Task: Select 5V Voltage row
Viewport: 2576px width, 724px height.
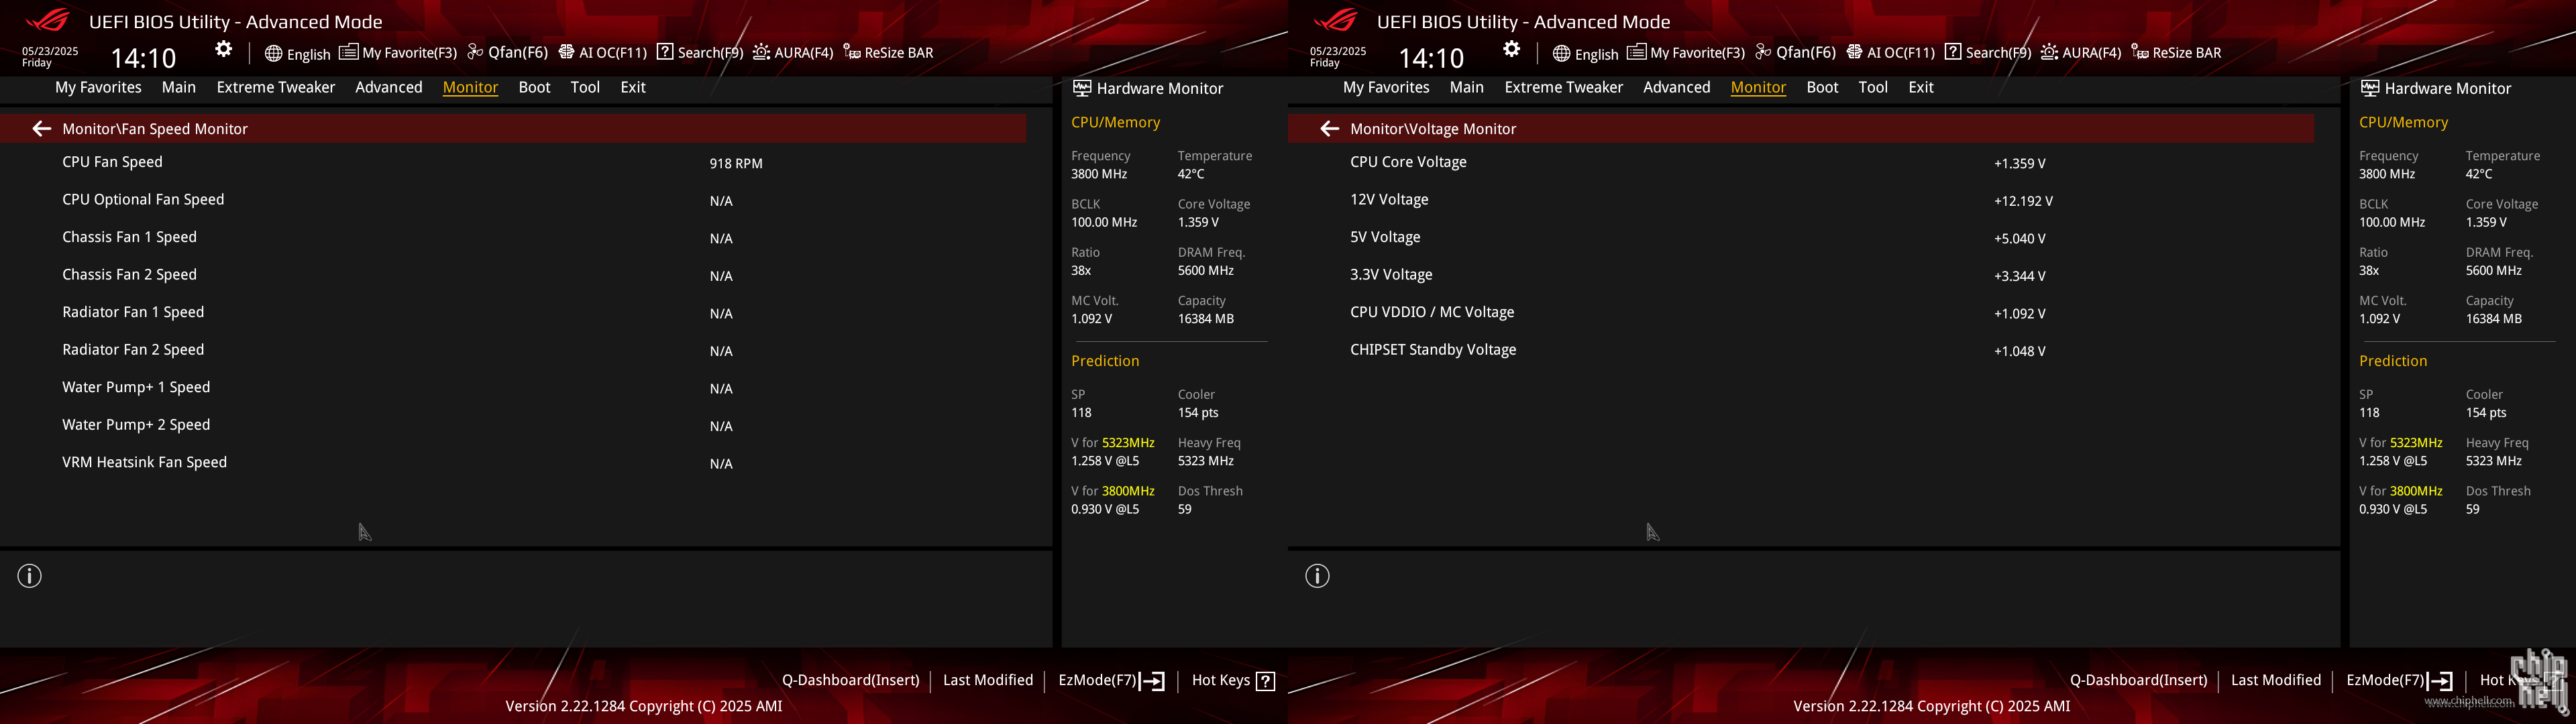Action: [x=1801, y=237]
